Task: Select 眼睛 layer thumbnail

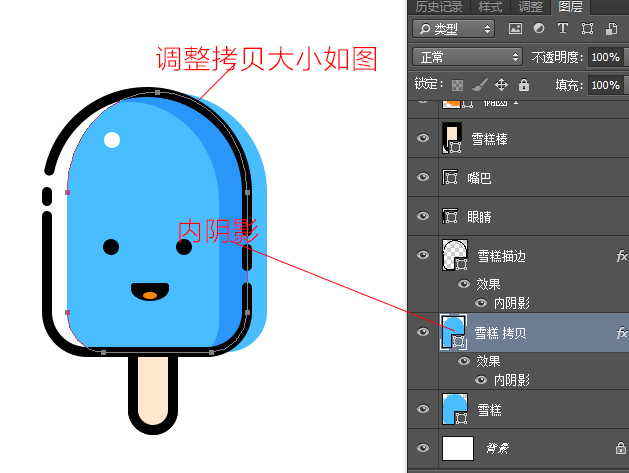Action: coord(450,216)
